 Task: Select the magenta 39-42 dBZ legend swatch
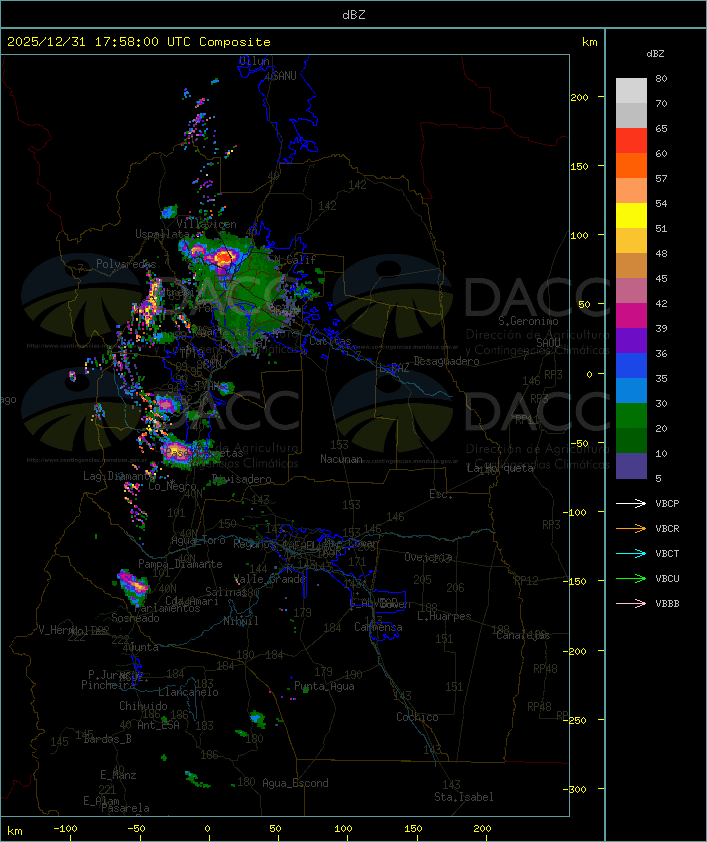pyautogui.click(x=631, y=316)
